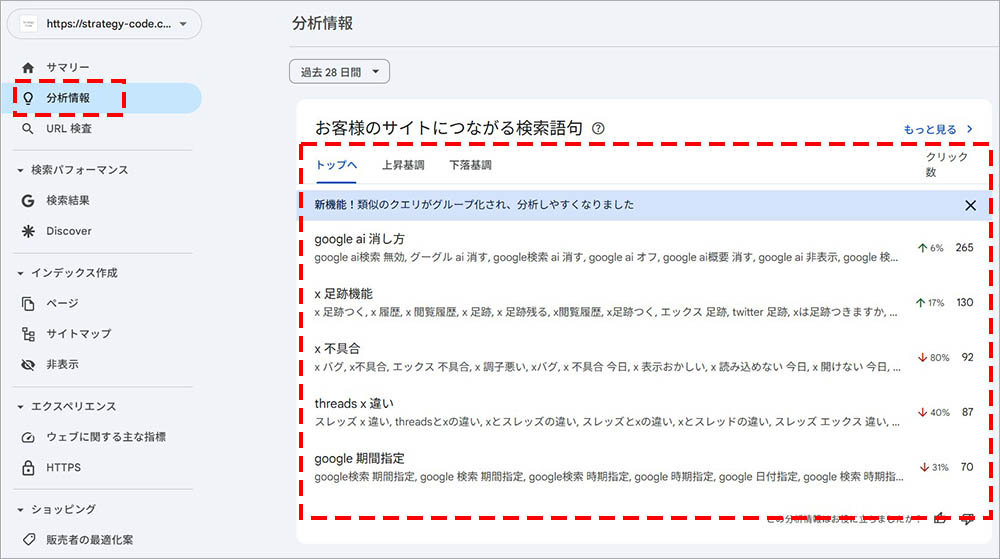This screenshot has height=559, width=1000.
Task: Click the サマリー home icon
Action: click(x=28, y=67)
